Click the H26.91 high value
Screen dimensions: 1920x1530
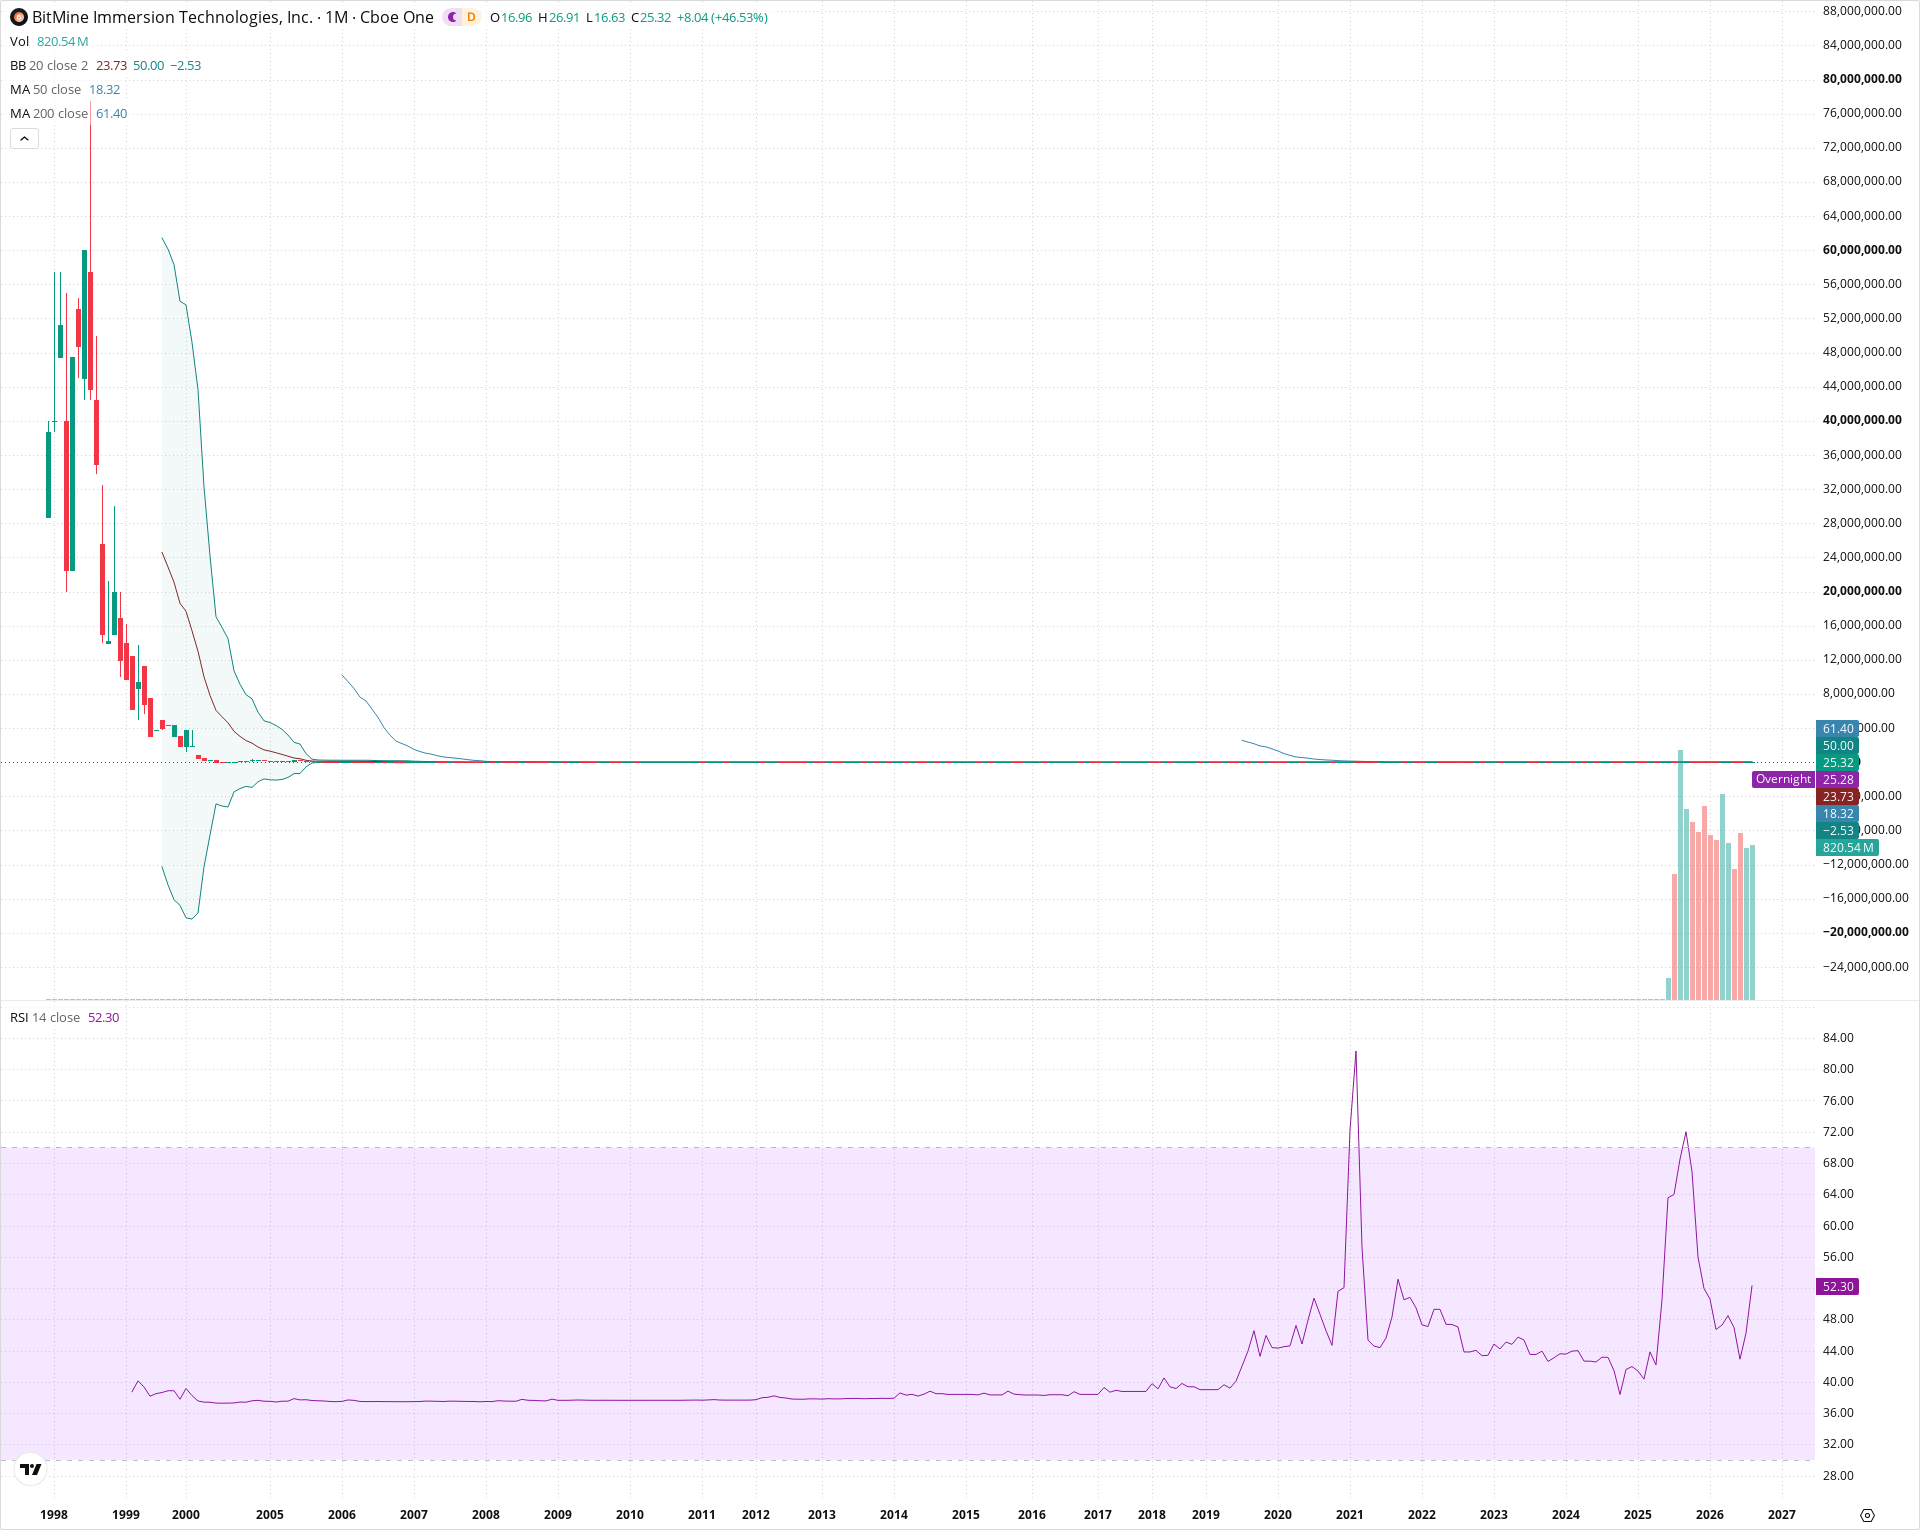[x=558, y=17]
